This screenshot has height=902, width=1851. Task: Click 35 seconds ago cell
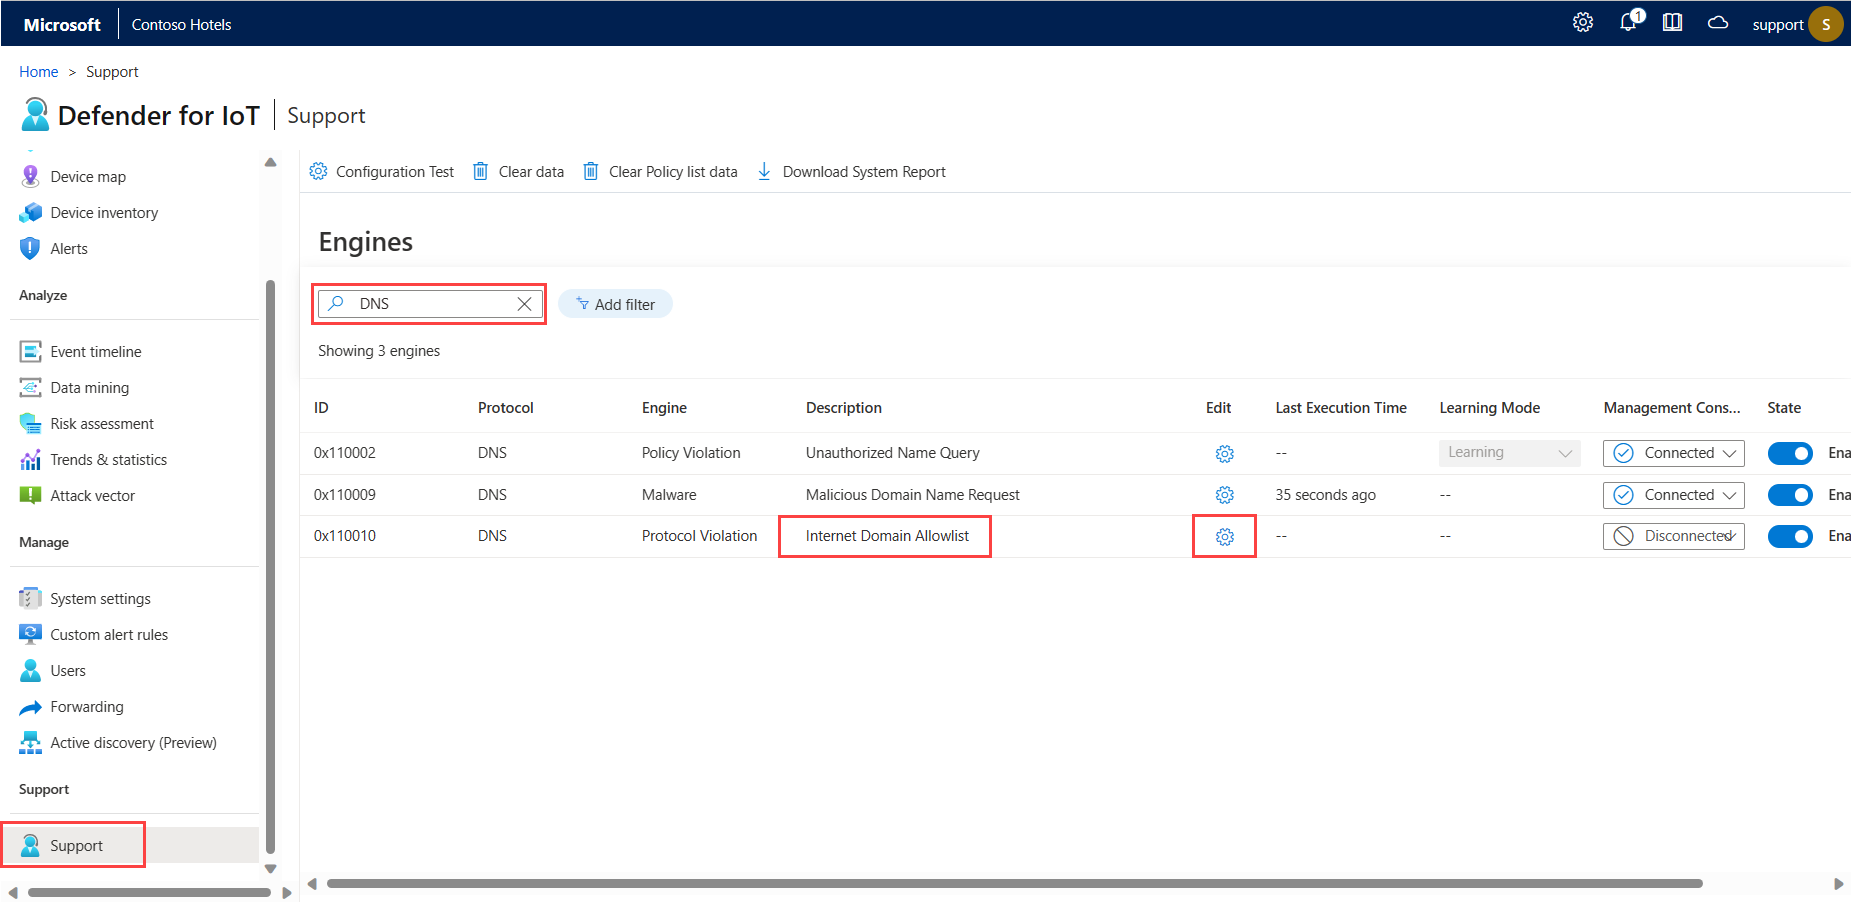1325,495
